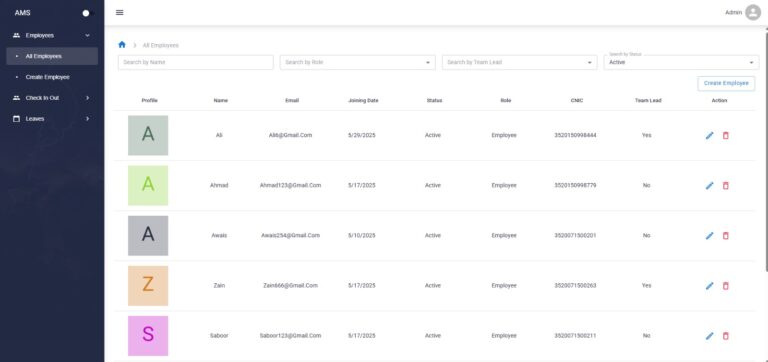Screen dimensions: 768x362
Task: Click Ahmad's green profile thumbnail
Action: (x=148, y=185)
